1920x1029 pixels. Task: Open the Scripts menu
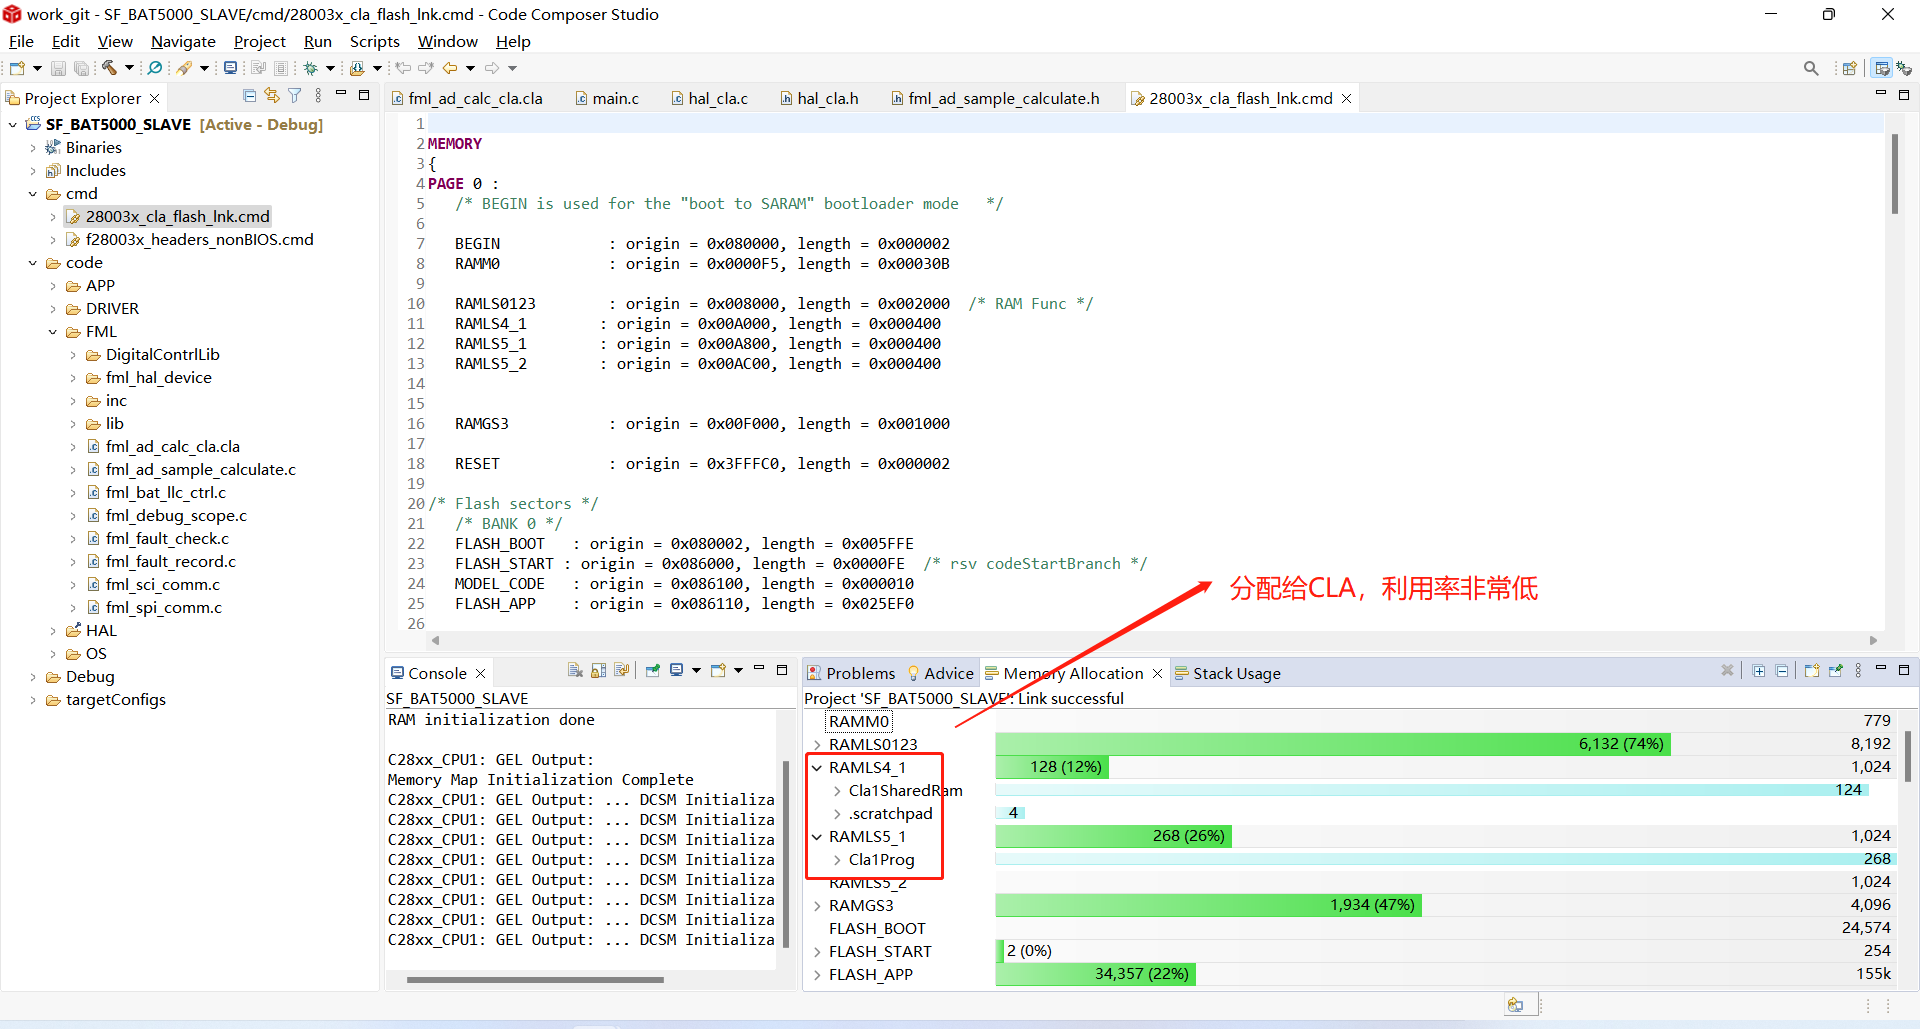click(374, 41)
